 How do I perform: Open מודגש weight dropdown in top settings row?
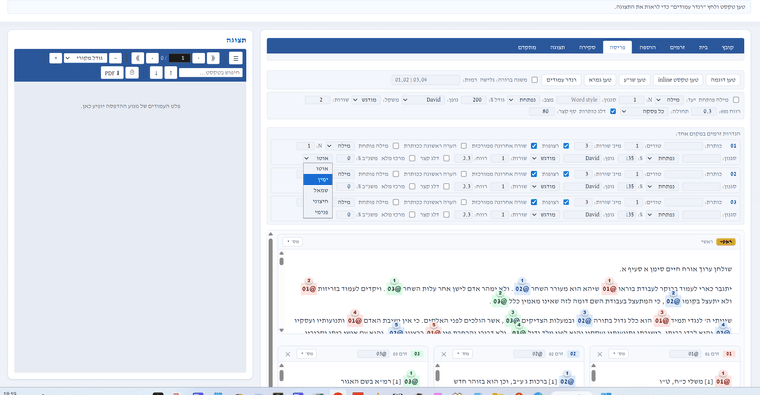[366, 100]
